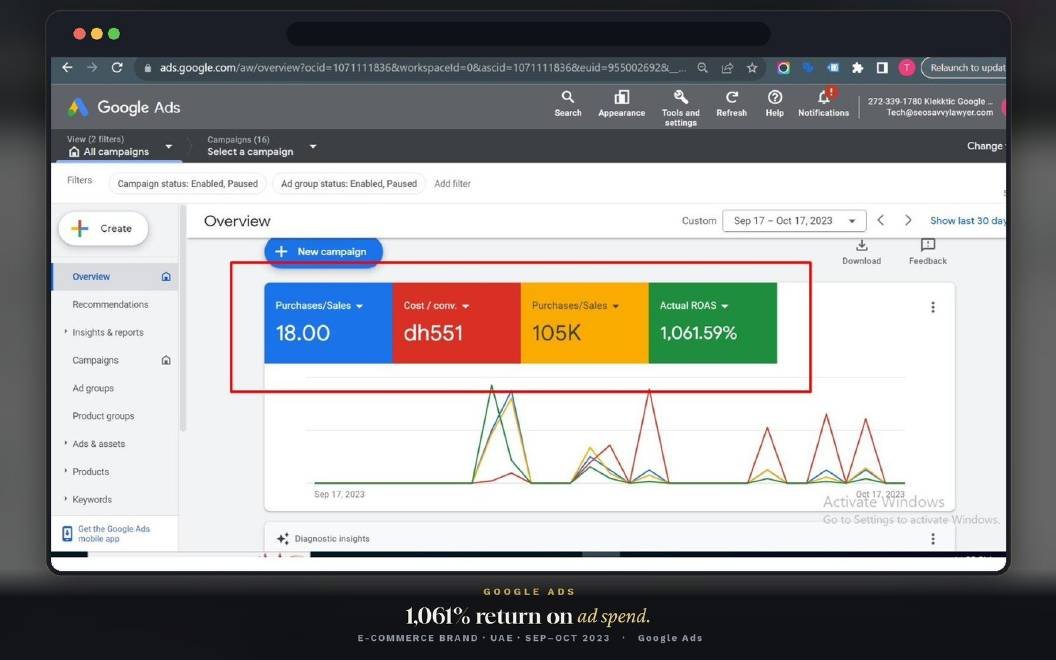Open Campaigns in sidebar

point(96,360)
